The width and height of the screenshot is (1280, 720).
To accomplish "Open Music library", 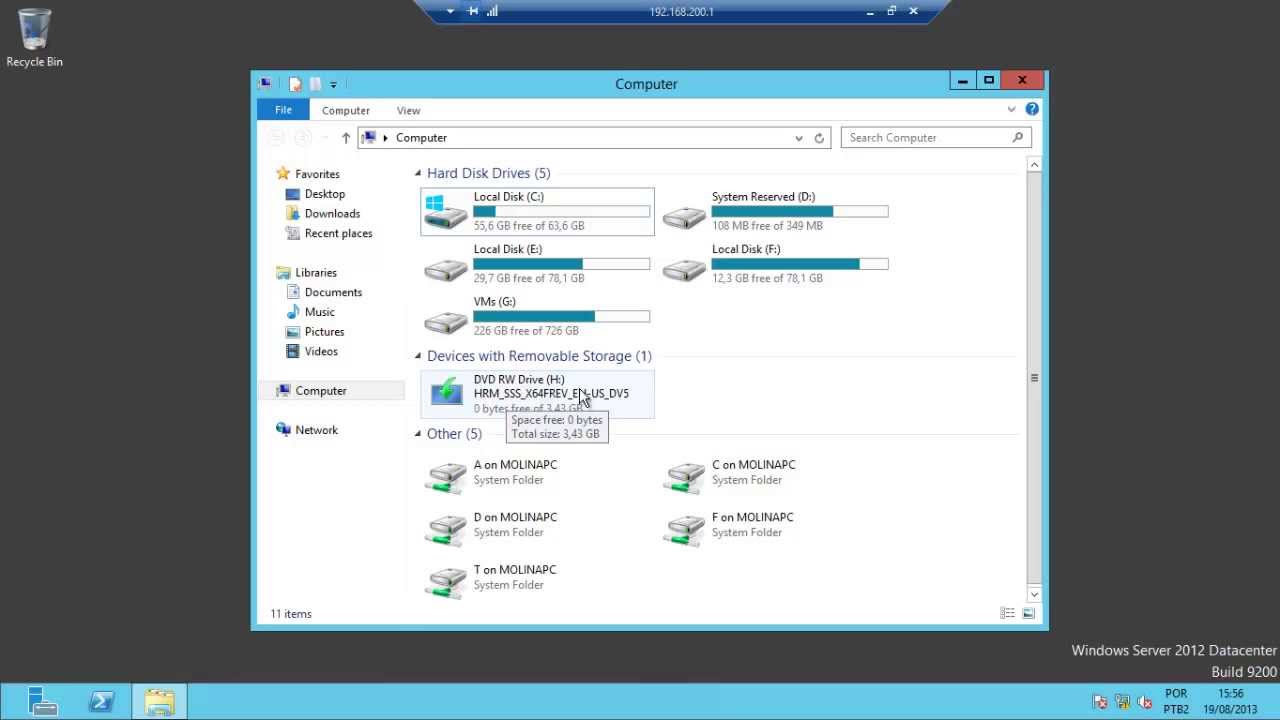I will click(x=320, y=312).
